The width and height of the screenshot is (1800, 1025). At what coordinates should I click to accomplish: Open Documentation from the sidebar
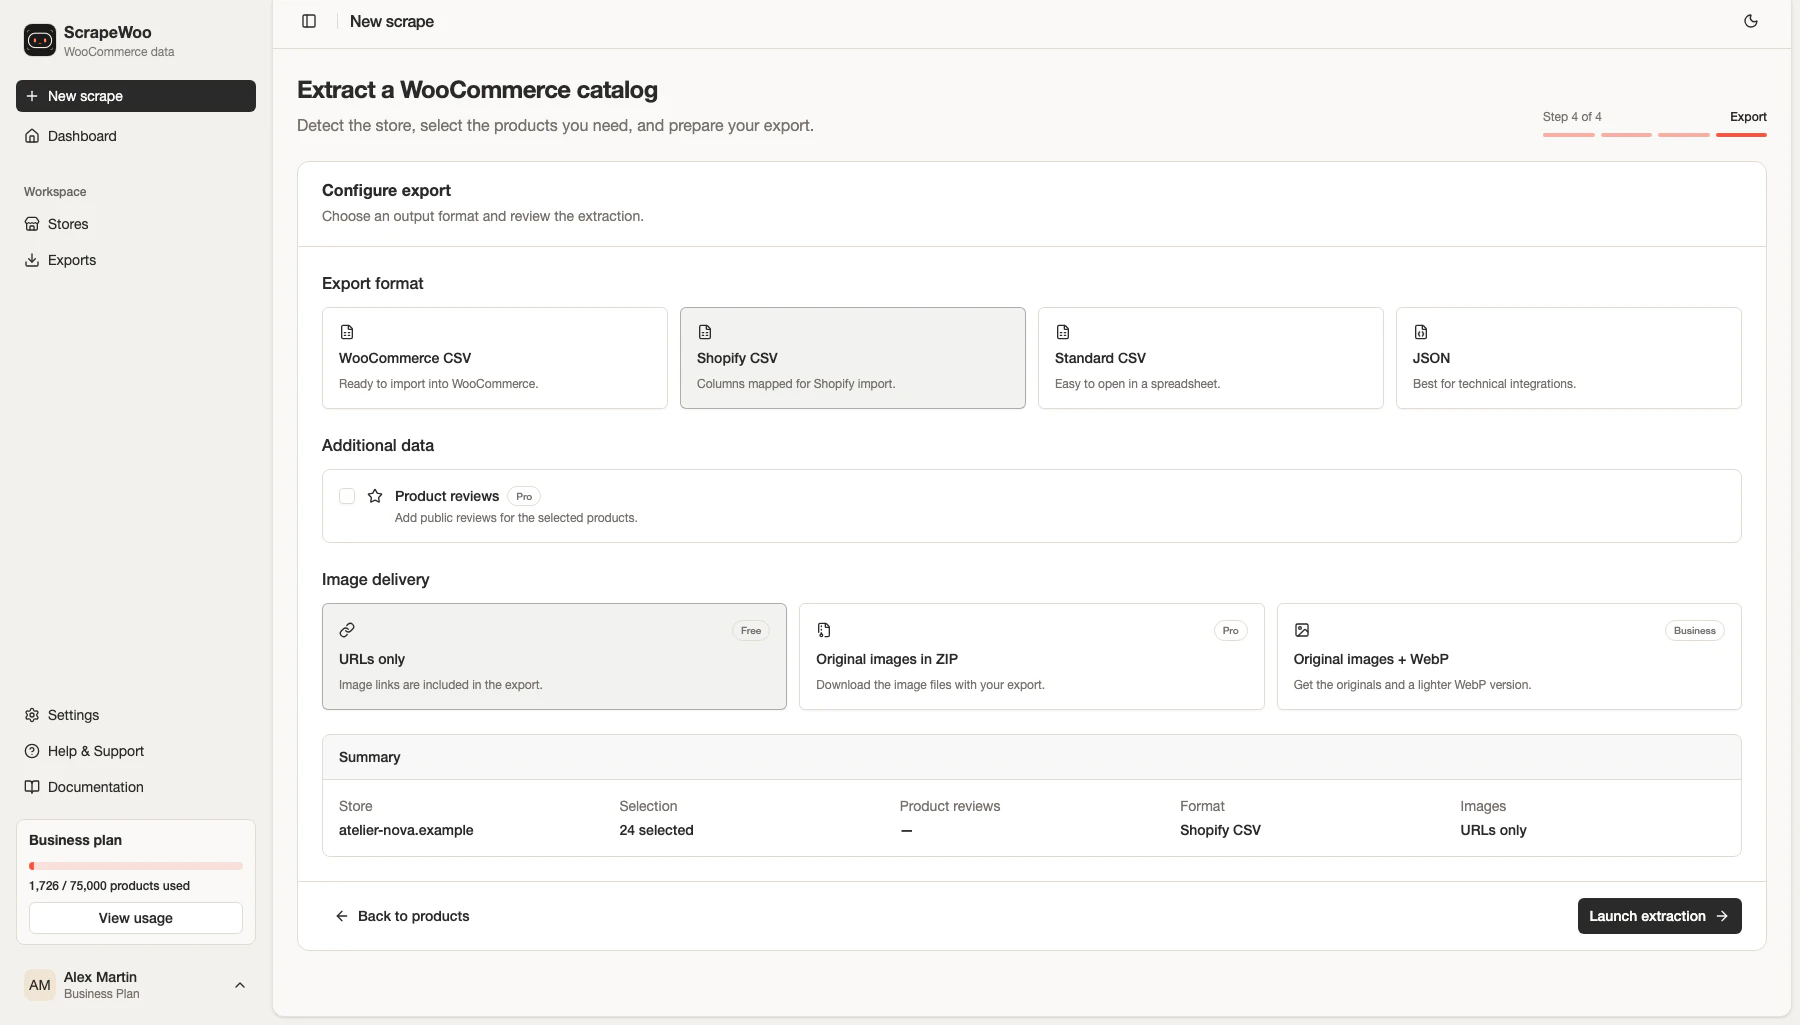click(x=136, y=787)
